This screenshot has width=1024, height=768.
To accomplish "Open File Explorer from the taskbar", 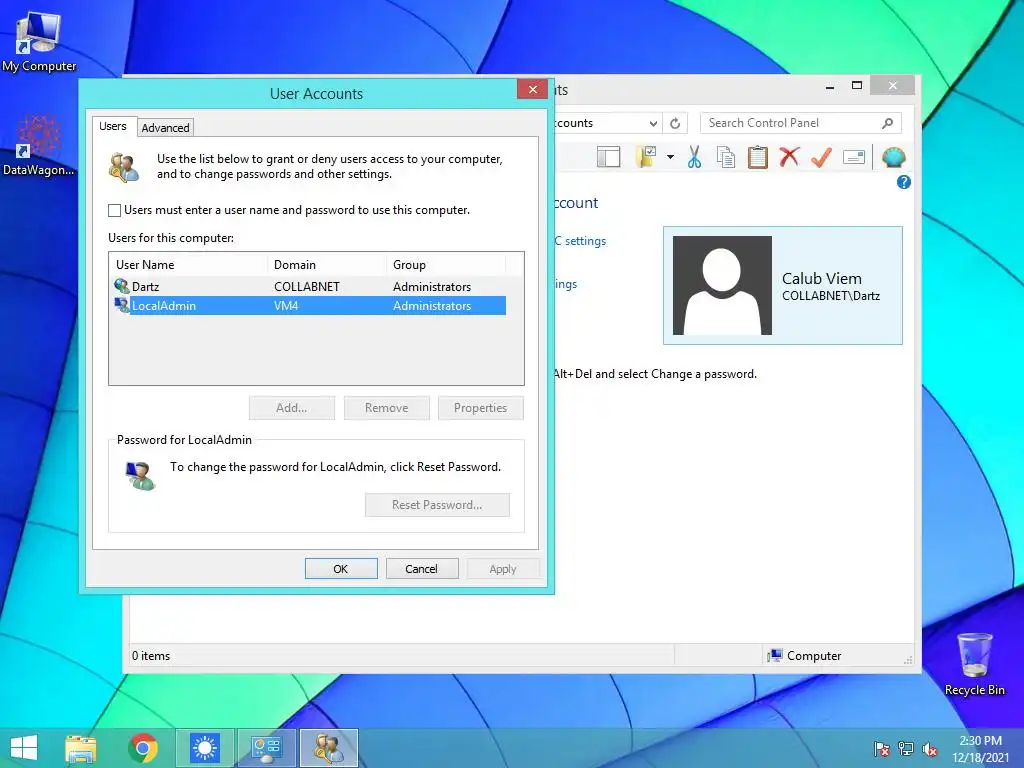I will click(81, 748).
